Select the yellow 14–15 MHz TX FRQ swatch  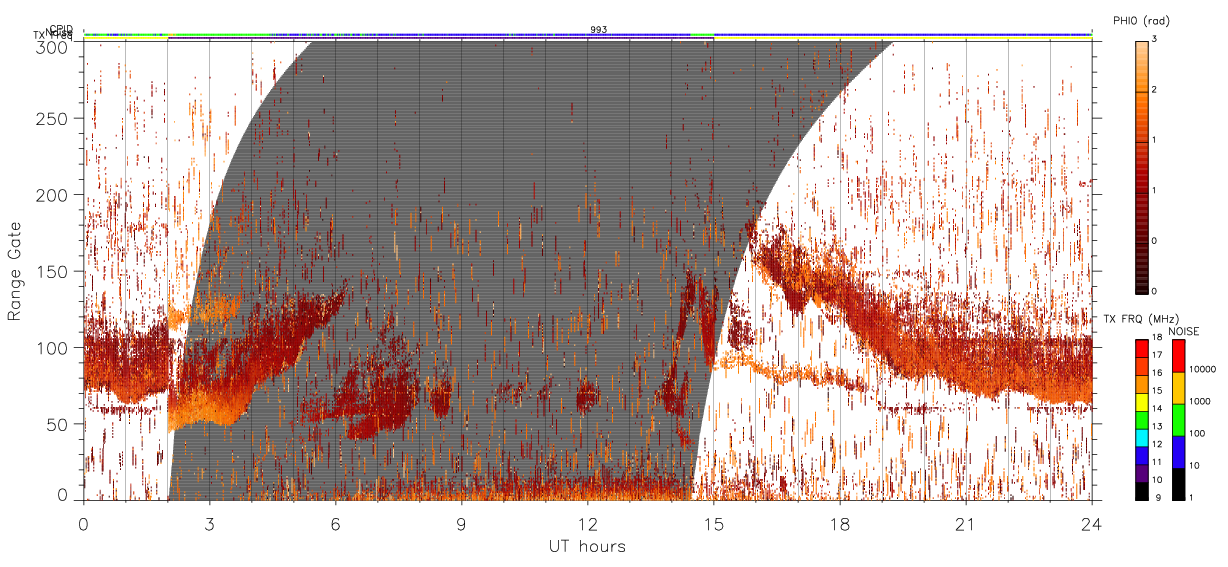click(1142, 402)
